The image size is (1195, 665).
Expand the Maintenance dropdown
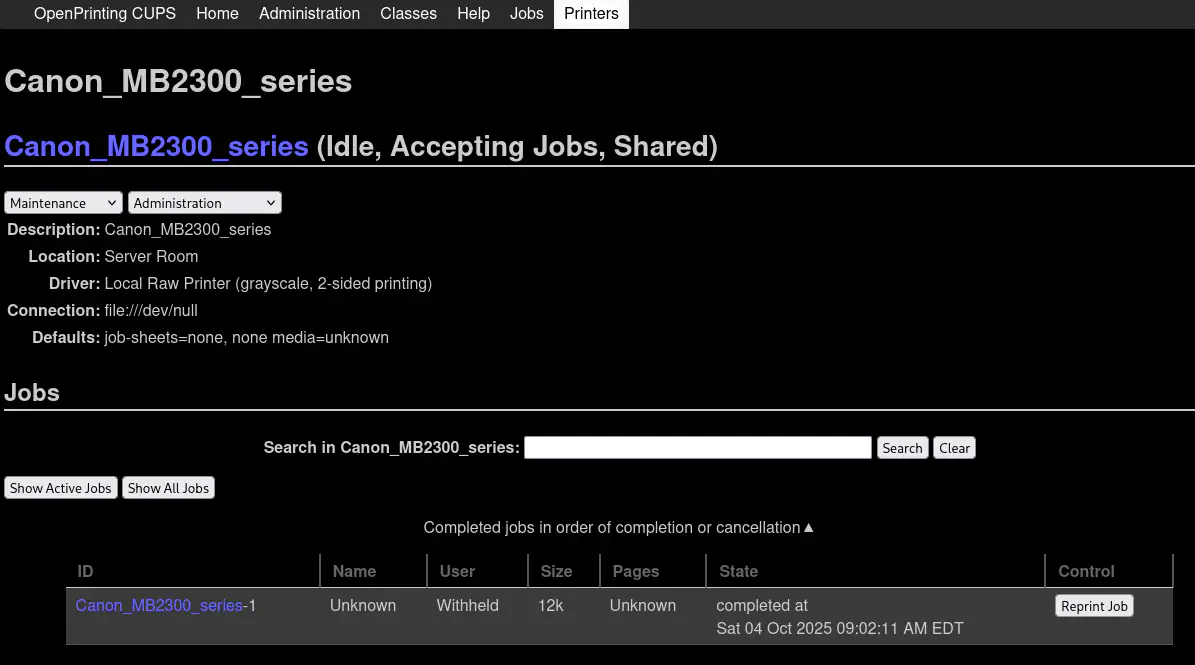(x=63, y=203)
